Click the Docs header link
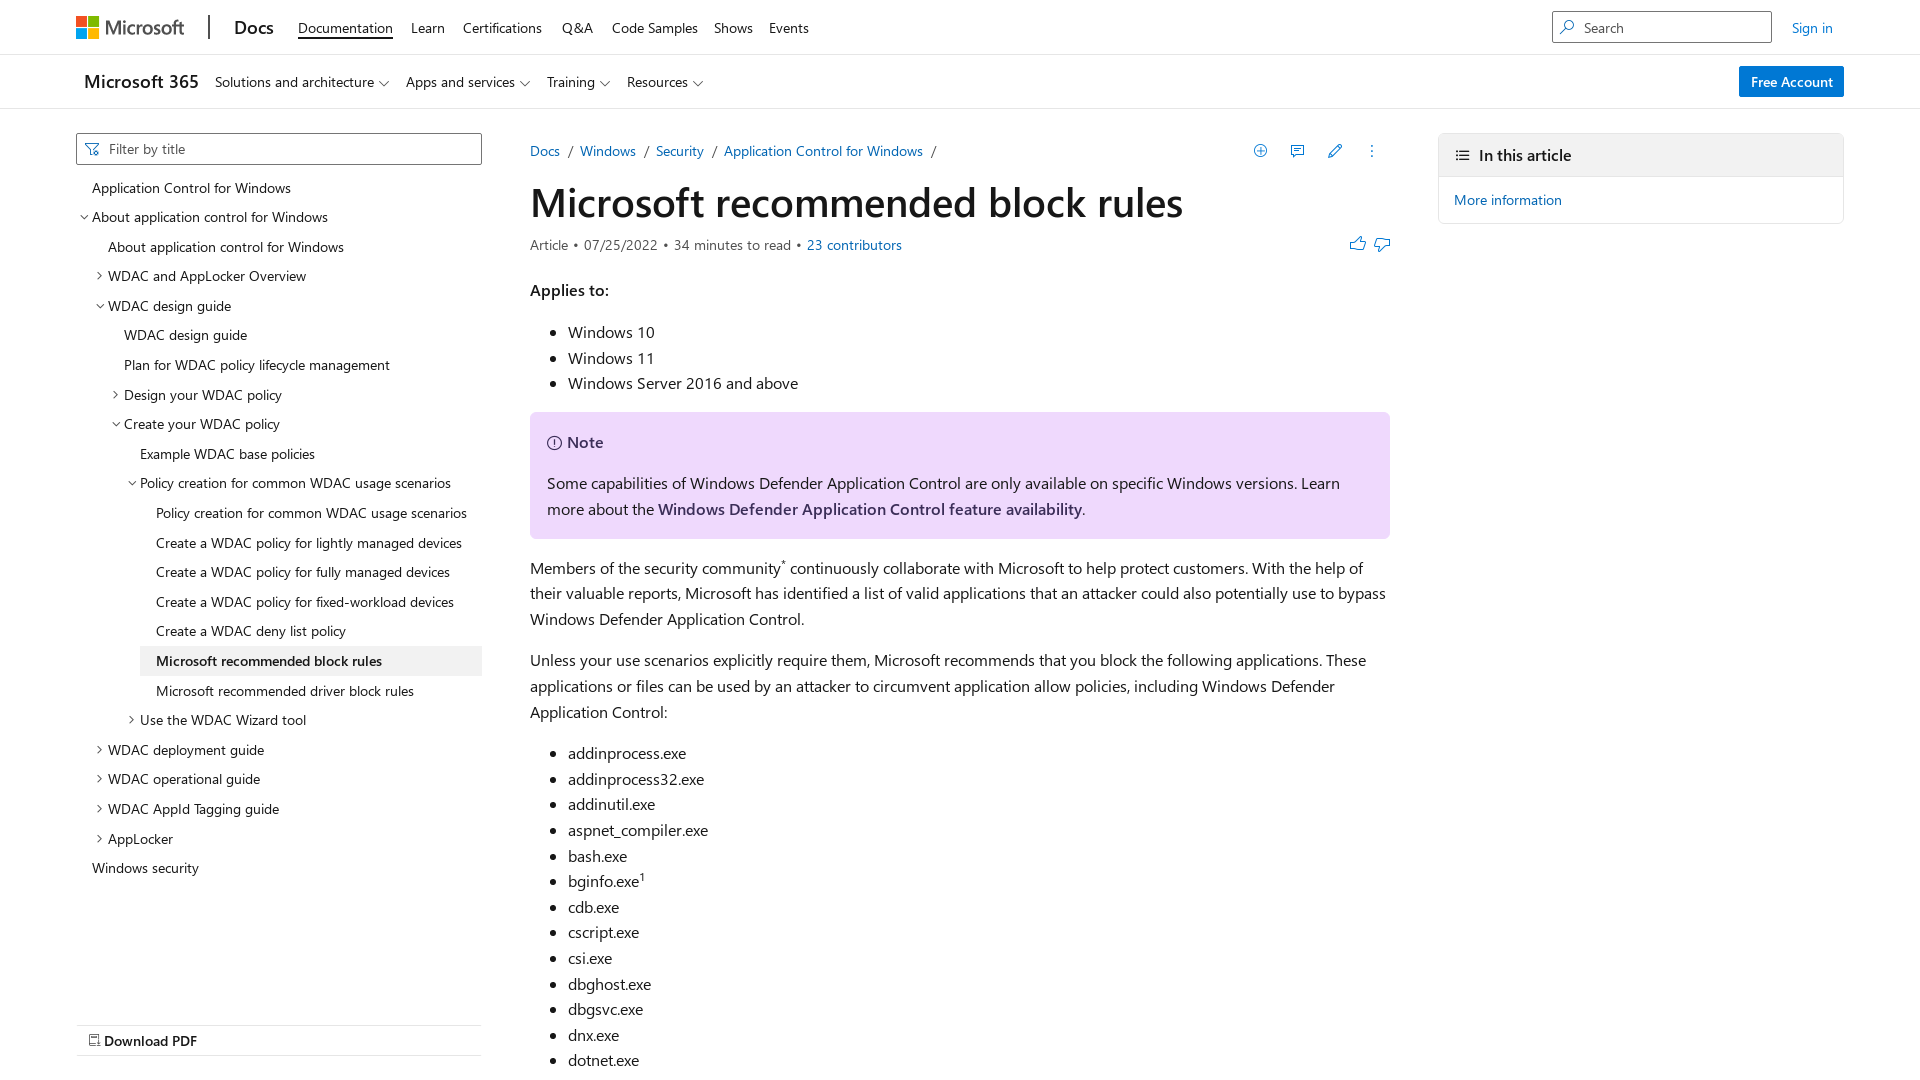Image resolution: width=1920 pixels, height=1080 pixels. [x=254, y=27]
